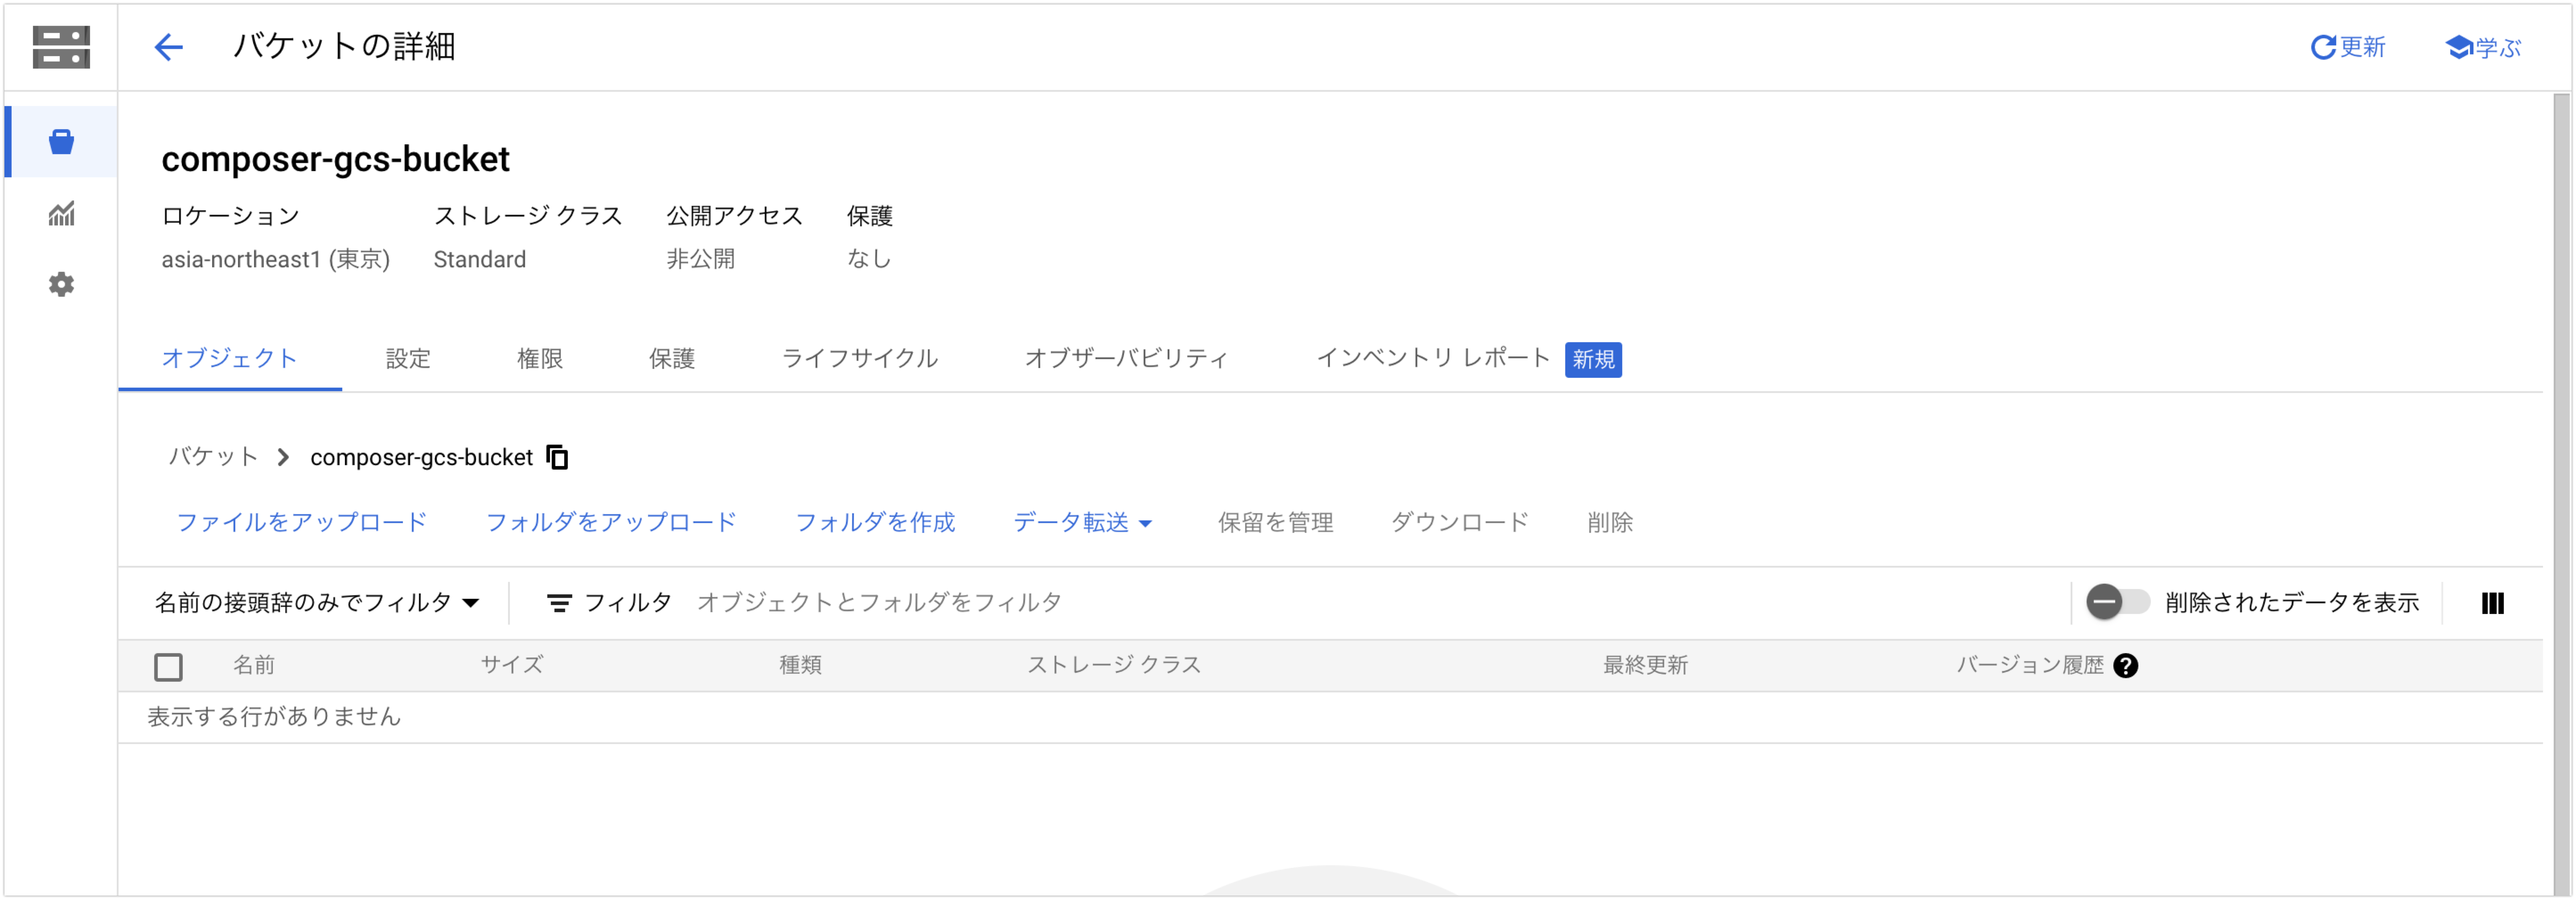Click the 更新 refresh button
Viewport: 2576px width, 900px height.
[2347, 47]
